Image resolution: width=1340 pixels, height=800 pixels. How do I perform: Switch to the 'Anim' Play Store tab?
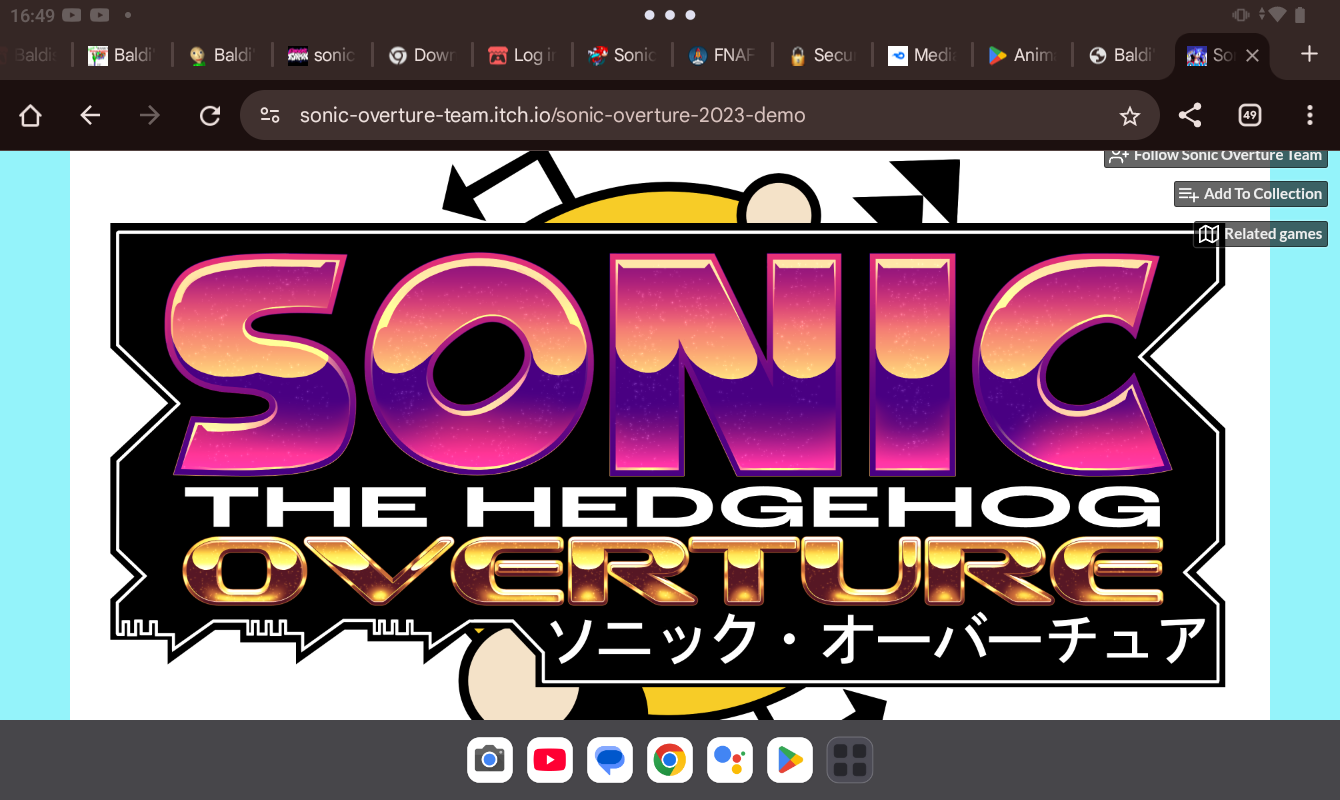tap(1020, 55)
